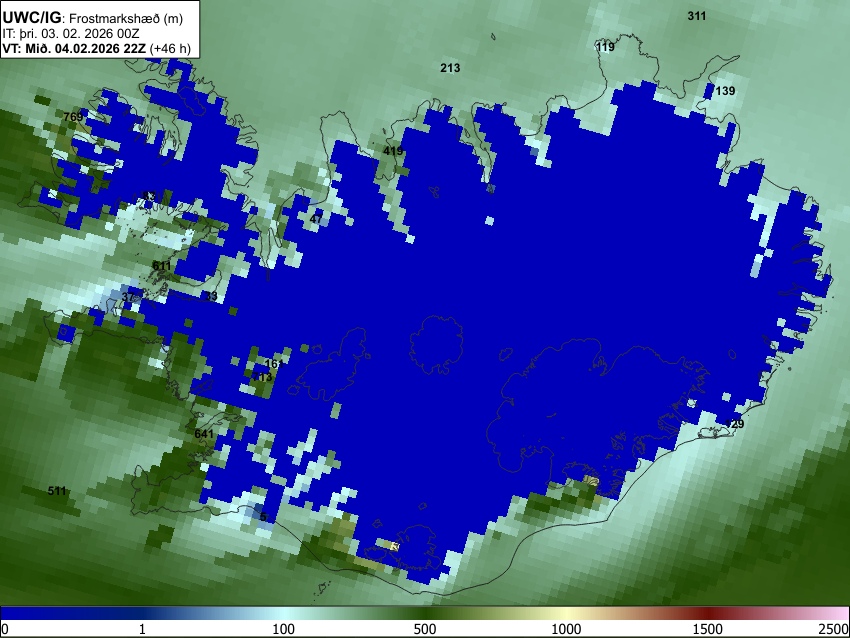Click the color scale label 1
The width and height of the screenshot is (850, 638).
tap(142, 629)
